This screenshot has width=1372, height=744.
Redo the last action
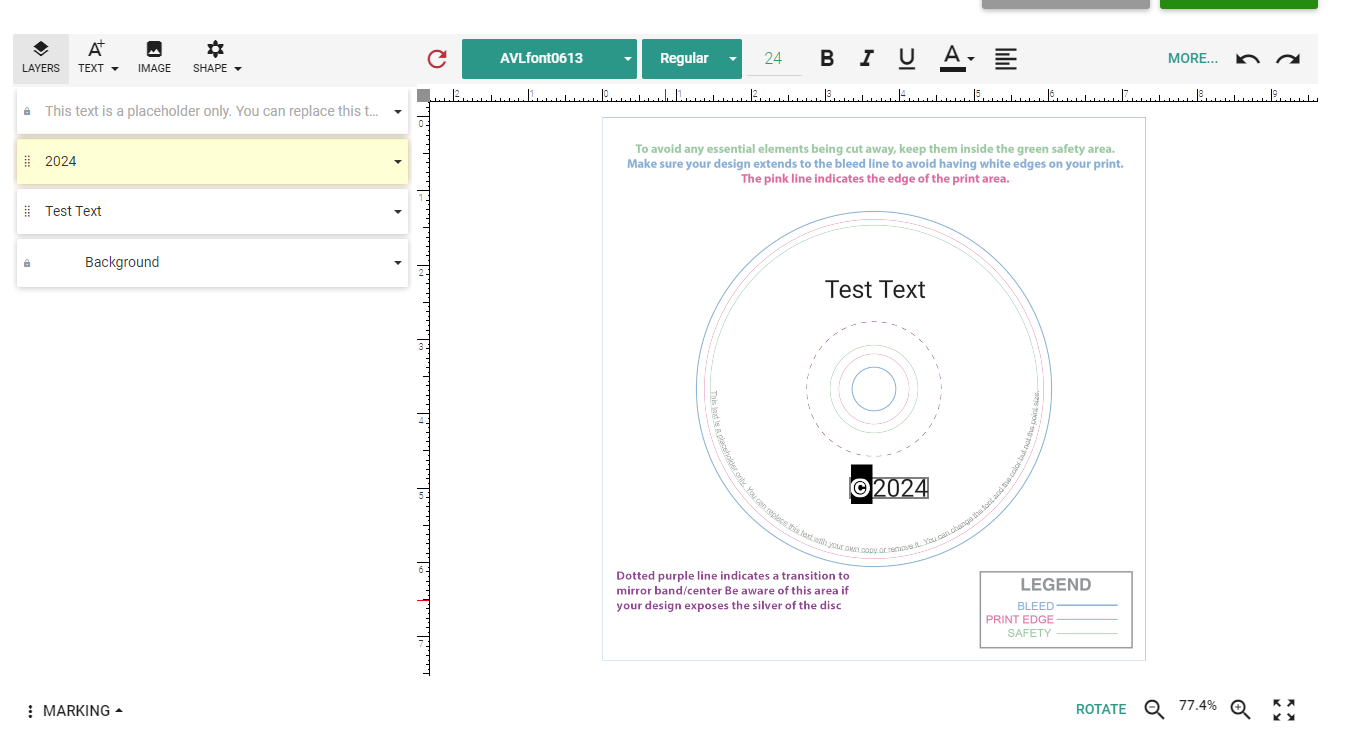tap(1288, 59)
